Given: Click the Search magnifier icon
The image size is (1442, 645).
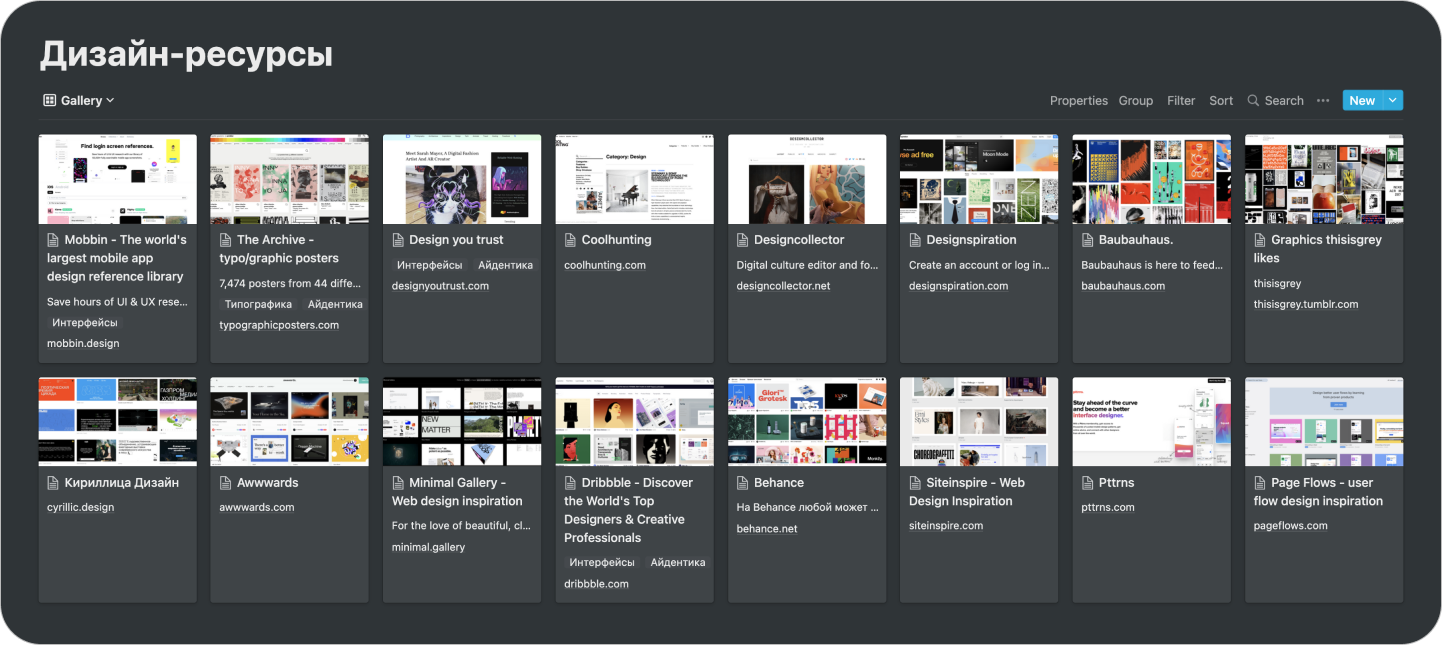Looking at the screenshot, I should click(x=1254, y=100).
